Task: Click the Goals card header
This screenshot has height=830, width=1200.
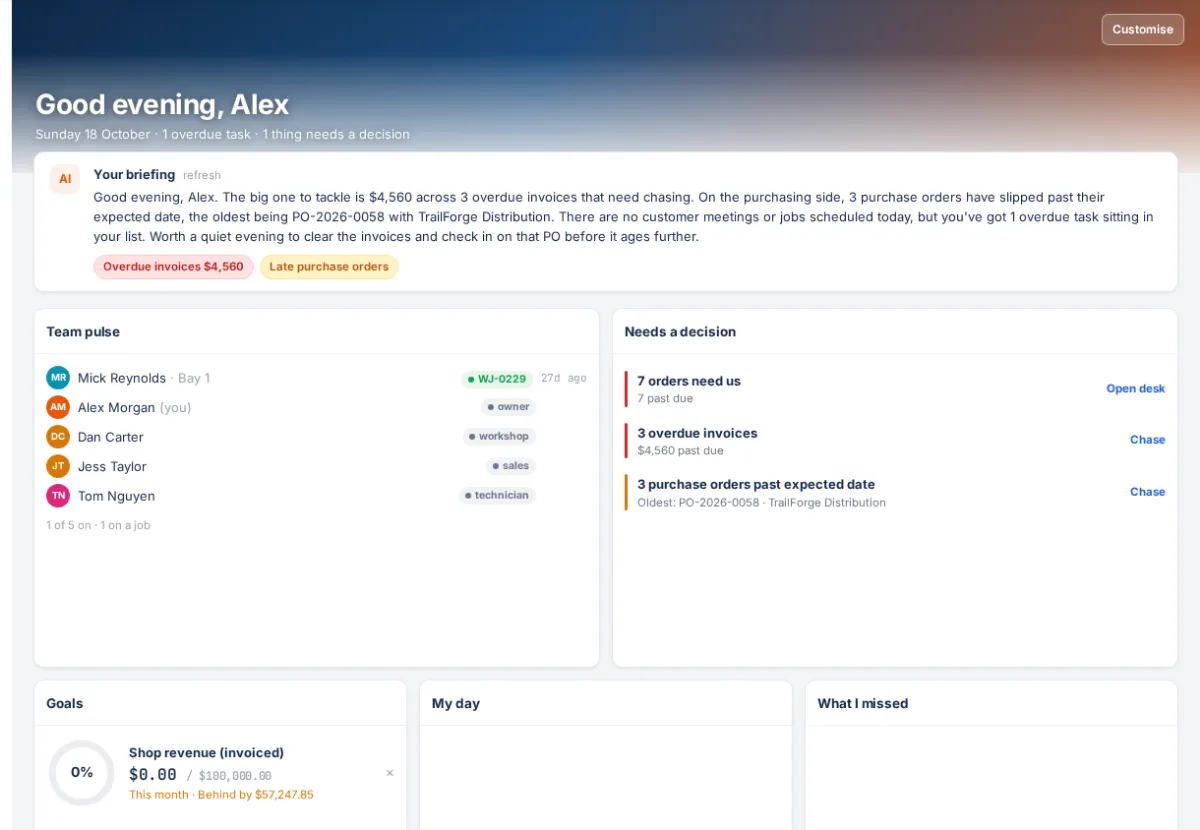Action: (x=220, y=704)
